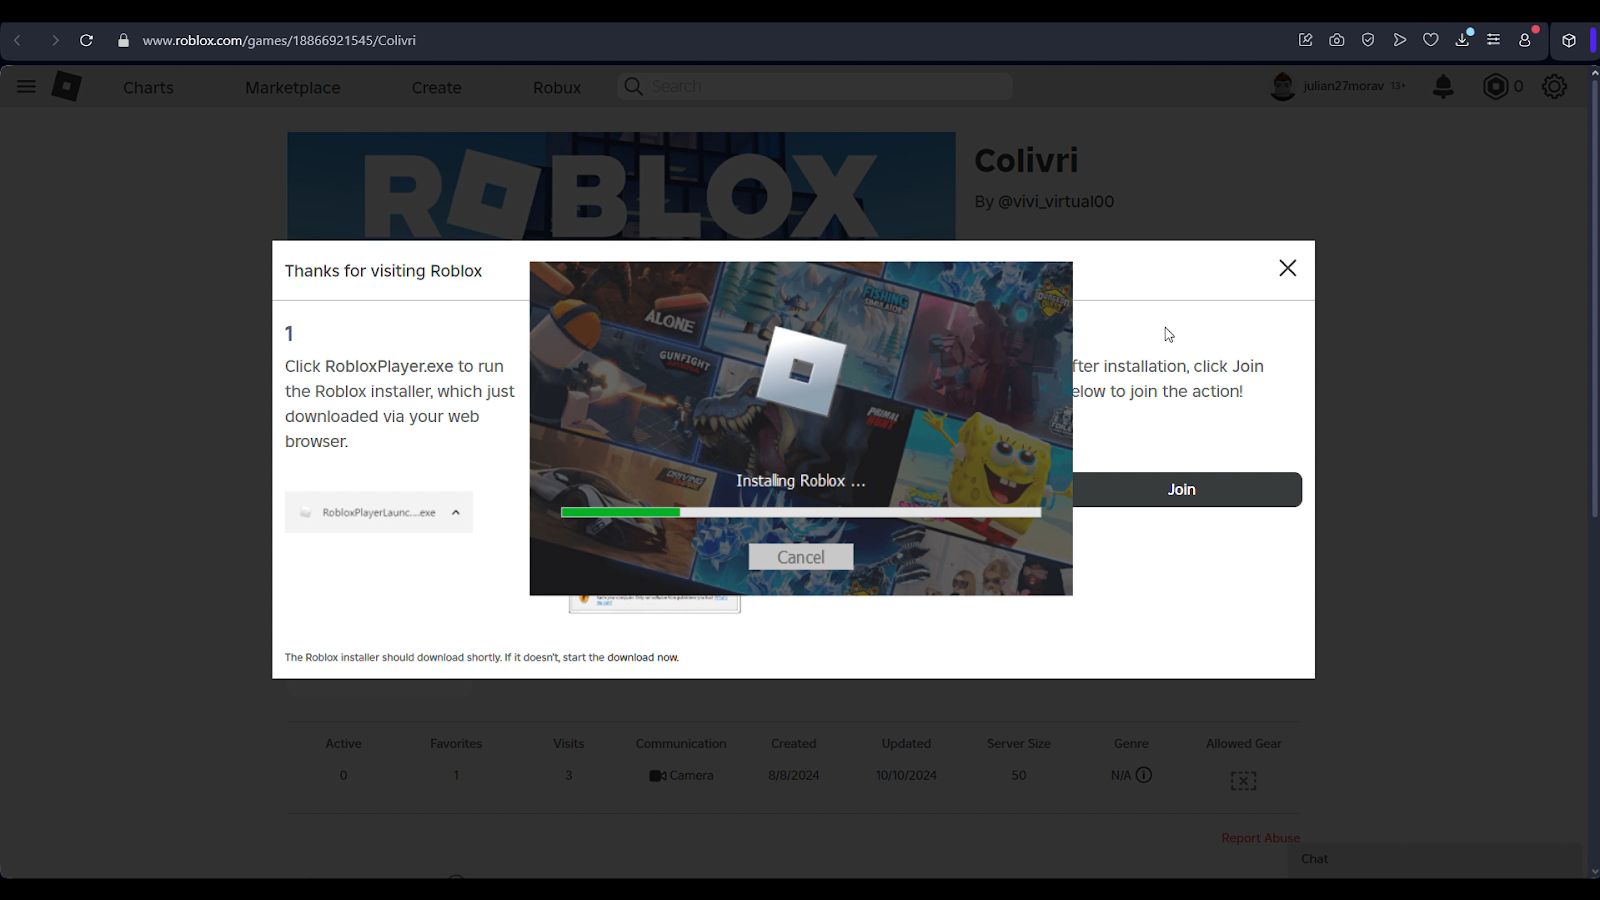Open the extensions cube icon
The height and width of the screenshot is (900, 1600).
click(1569, 40)
